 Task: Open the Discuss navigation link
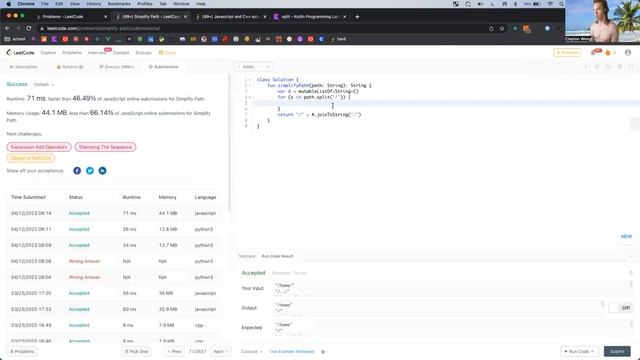coord(143,53)
